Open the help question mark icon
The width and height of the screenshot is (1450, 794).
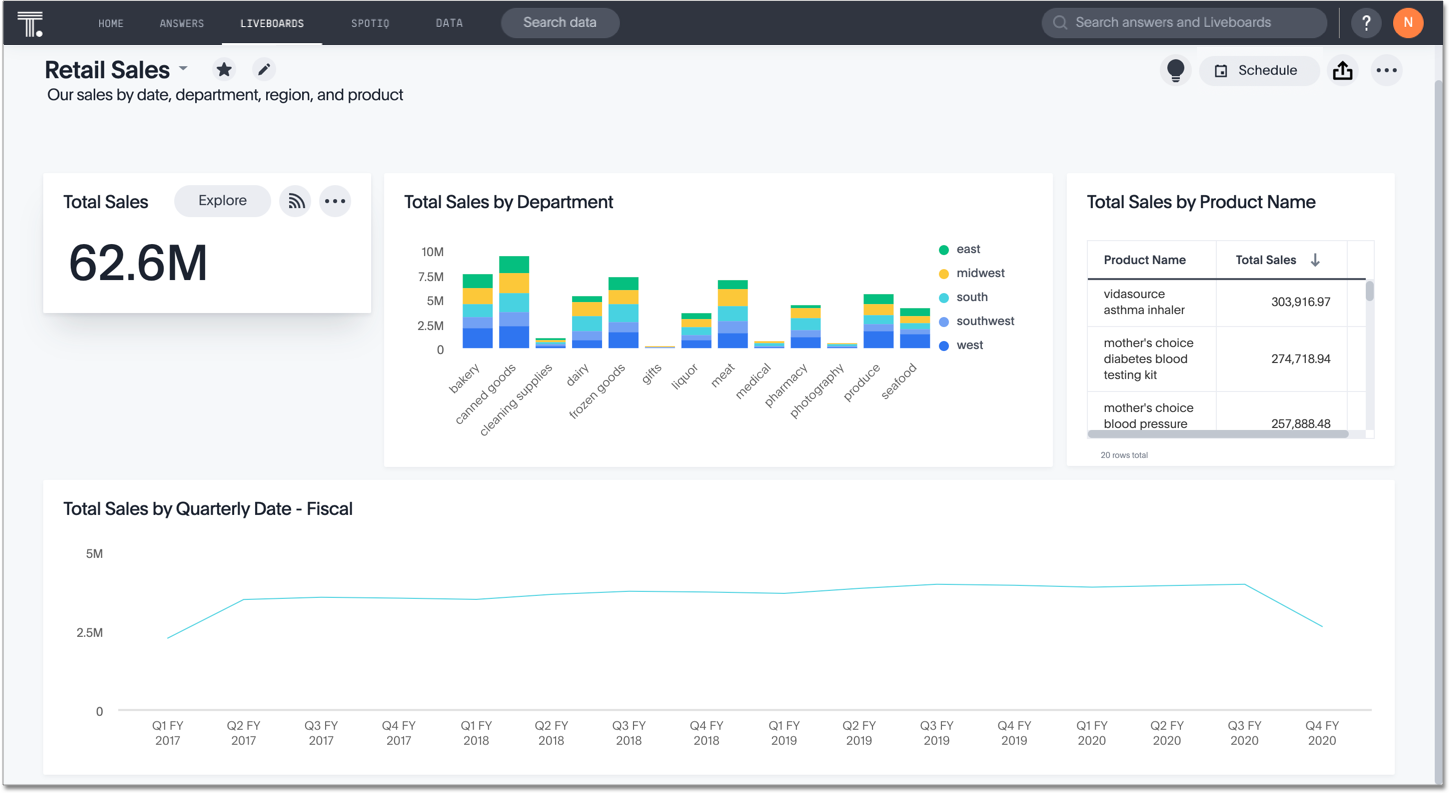(x=1366, y=22)
